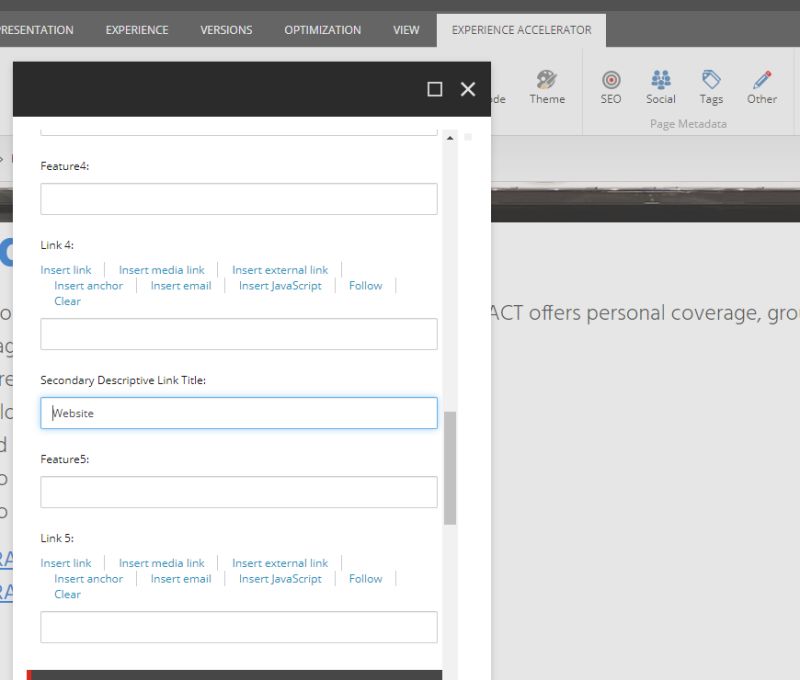
Task: Click inside the Feature4 text field
Action: coord(238,198)
